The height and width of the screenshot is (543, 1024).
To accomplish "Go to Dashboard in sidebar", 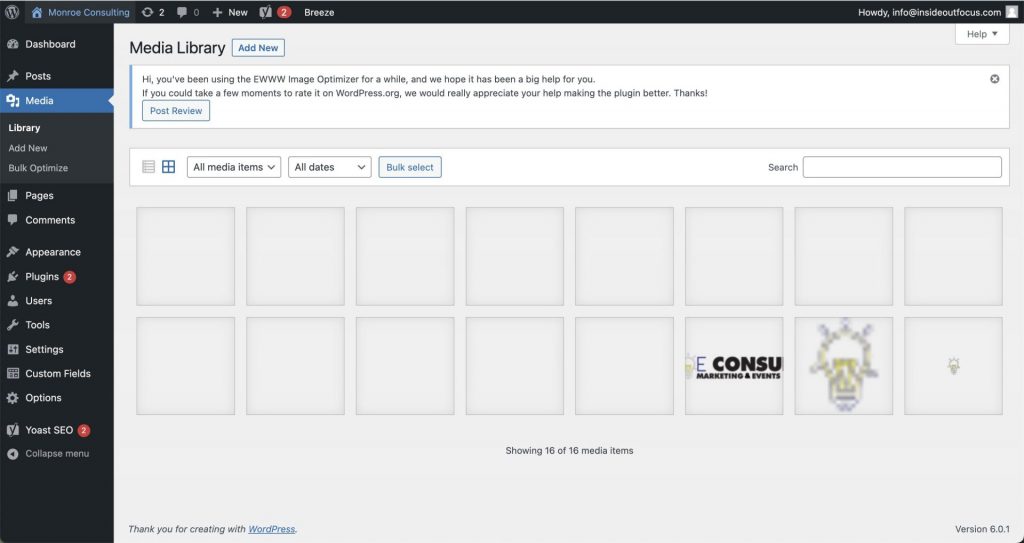I will tap(57, 44).
